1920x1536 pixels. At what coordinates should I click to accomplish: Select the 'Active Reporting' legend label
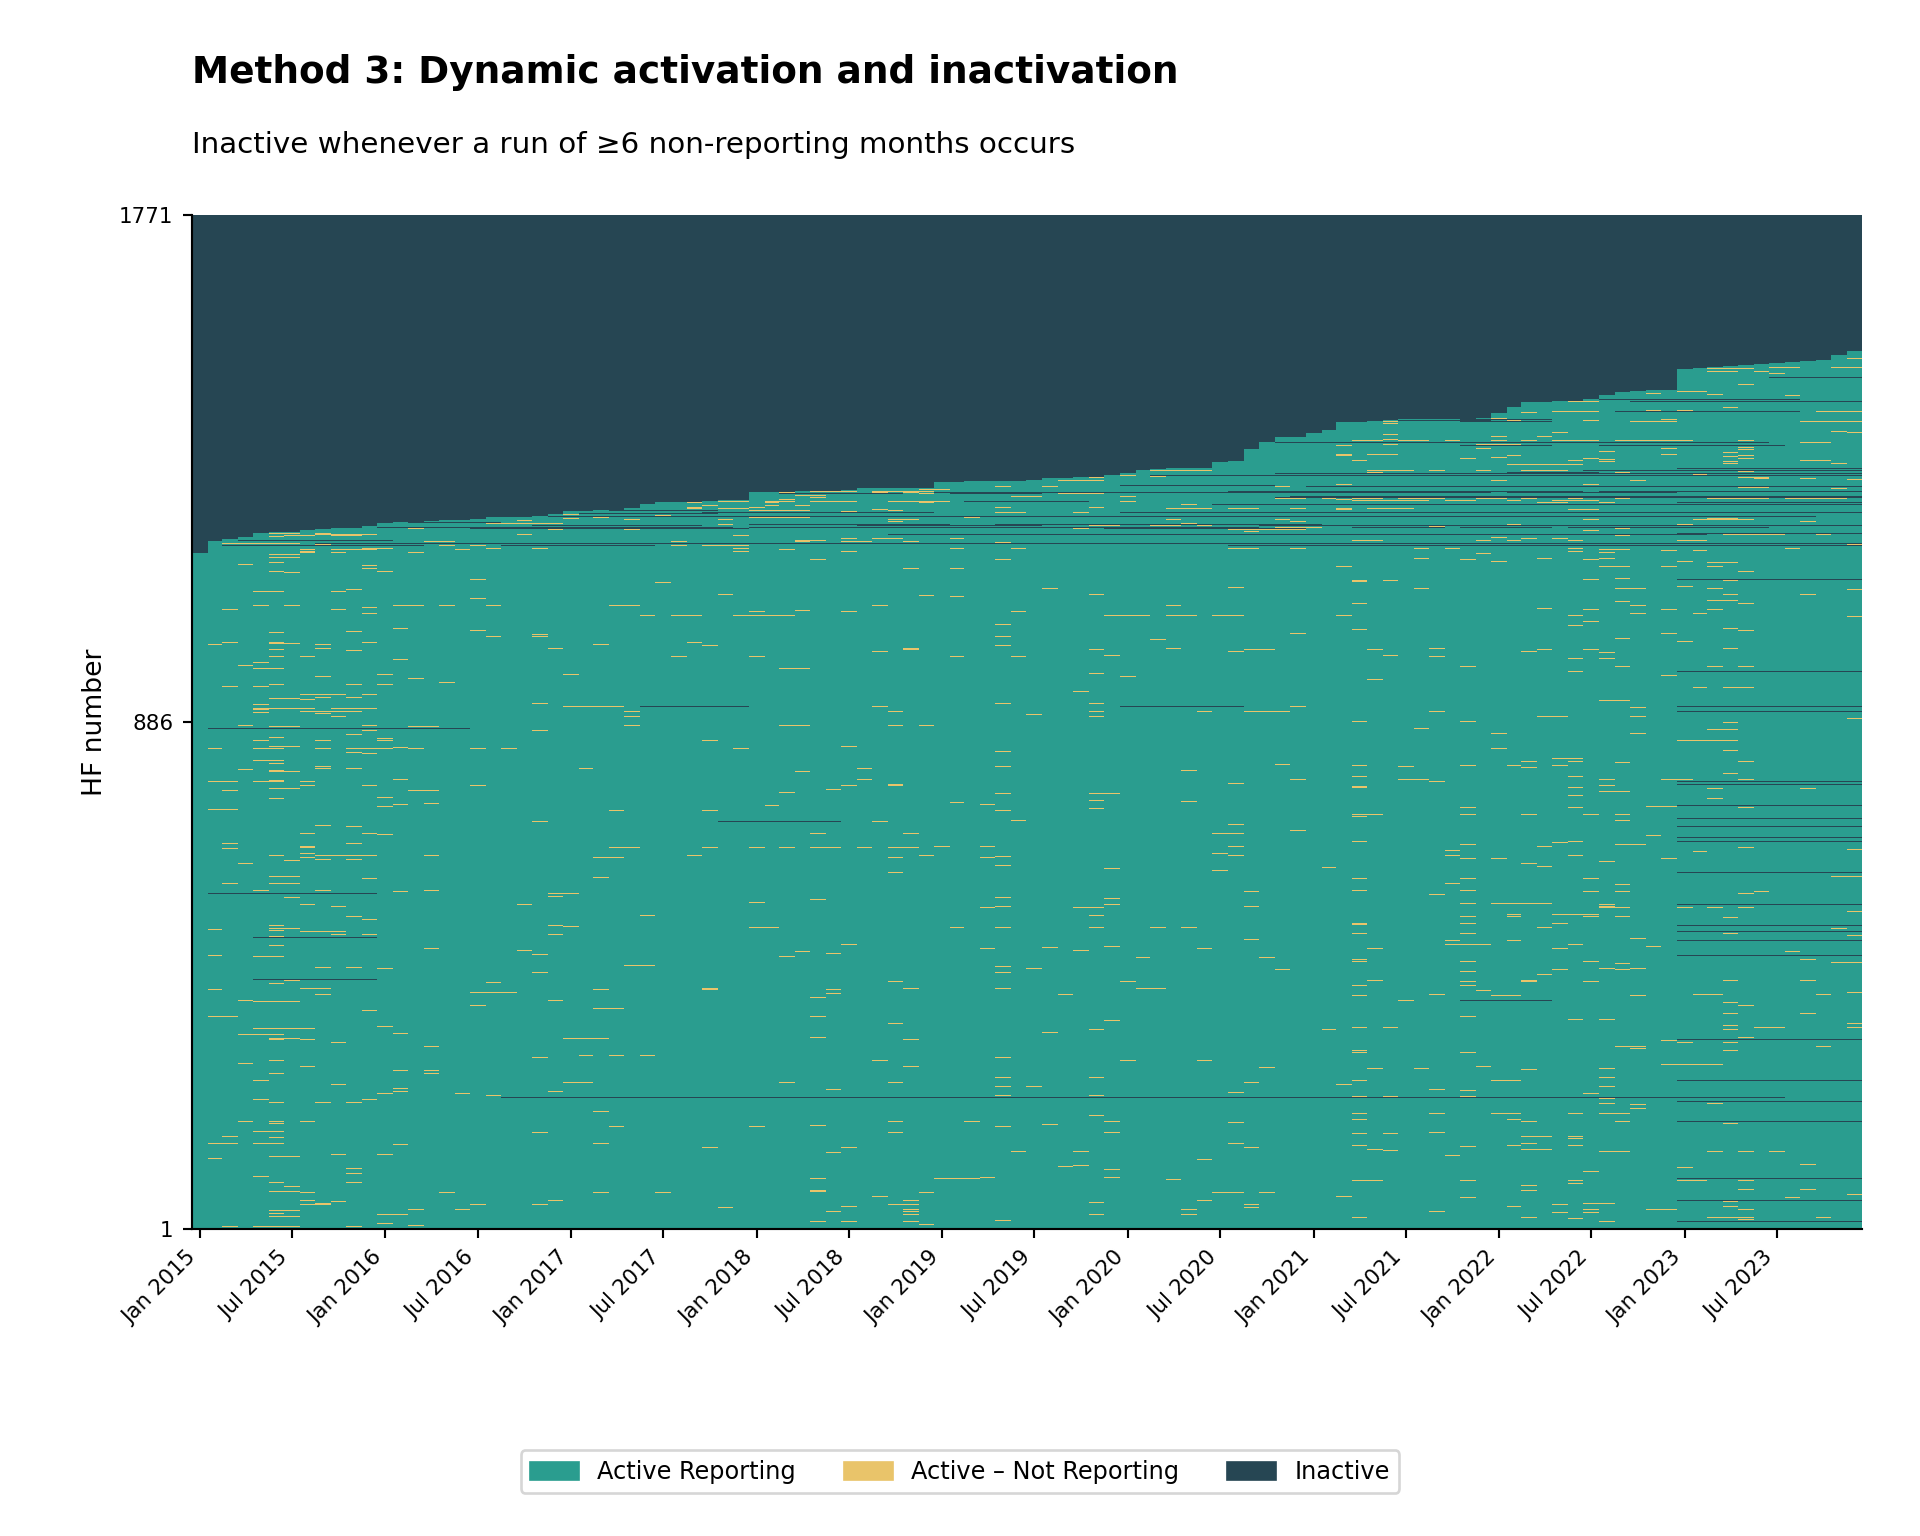[696, 1471]
